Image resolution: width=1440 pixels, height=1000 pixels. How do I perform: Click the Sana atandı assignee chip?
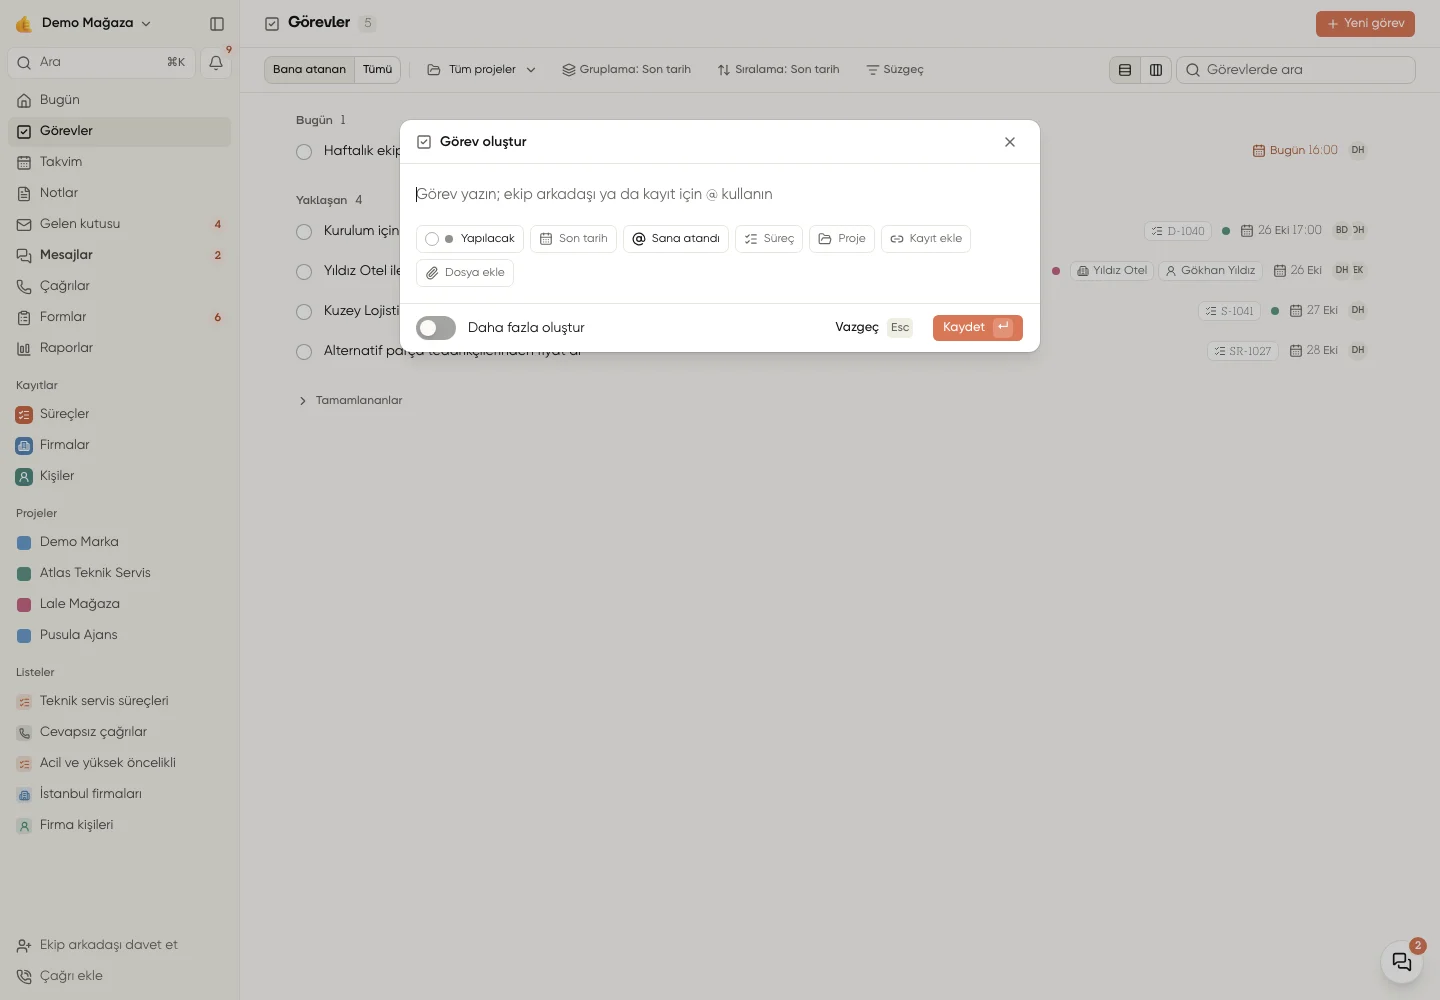coord(676,239)
